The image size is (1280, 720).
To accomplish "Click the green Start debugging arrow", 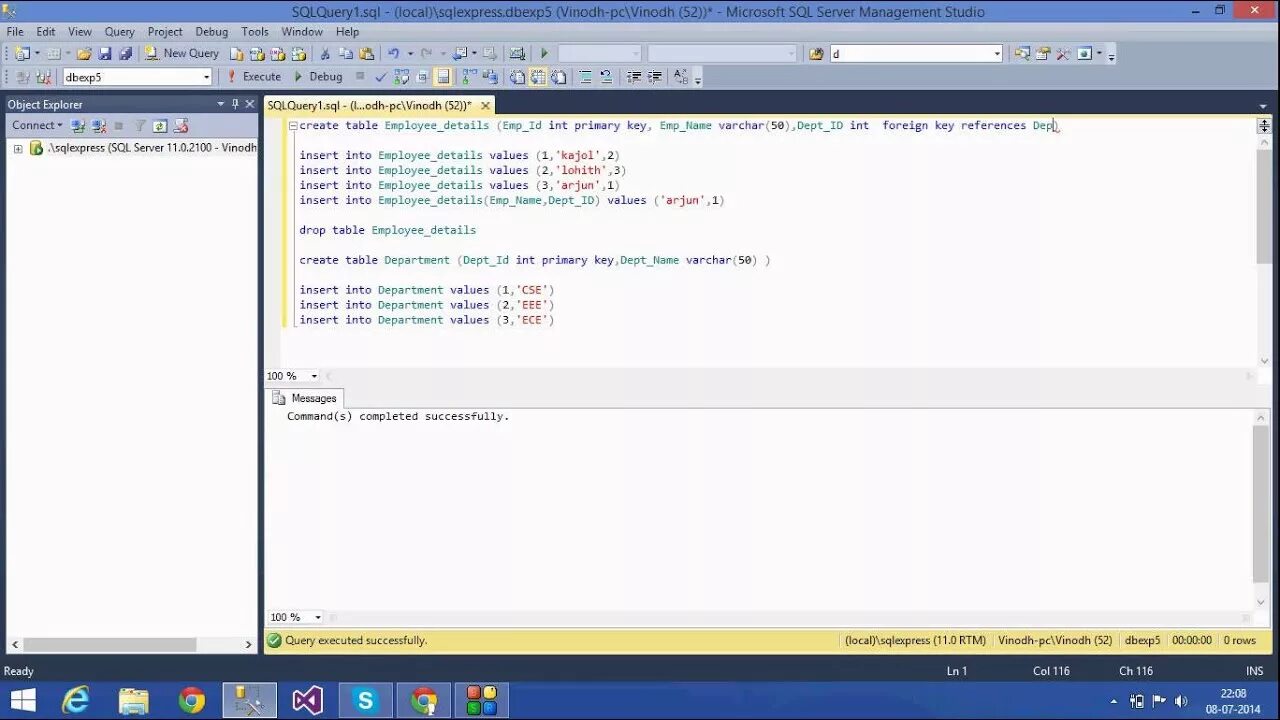I will [x=544, y=53].
